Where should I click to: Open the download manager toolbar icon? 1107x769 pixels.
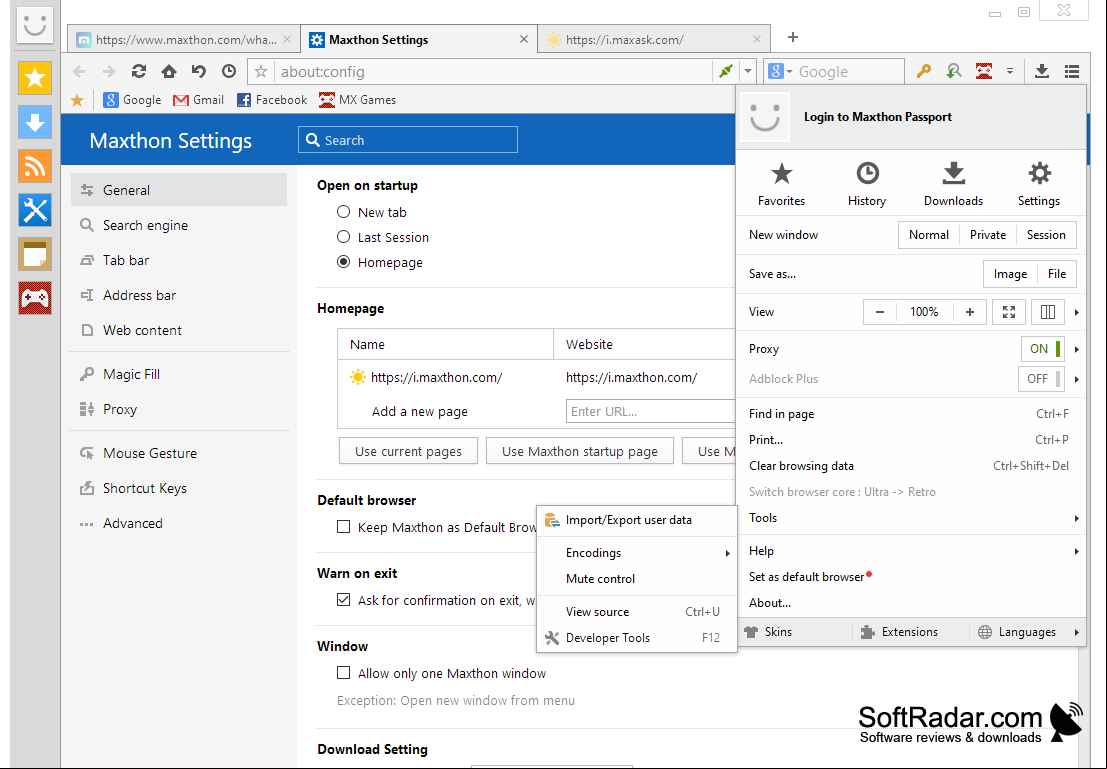pos(1041,71)
